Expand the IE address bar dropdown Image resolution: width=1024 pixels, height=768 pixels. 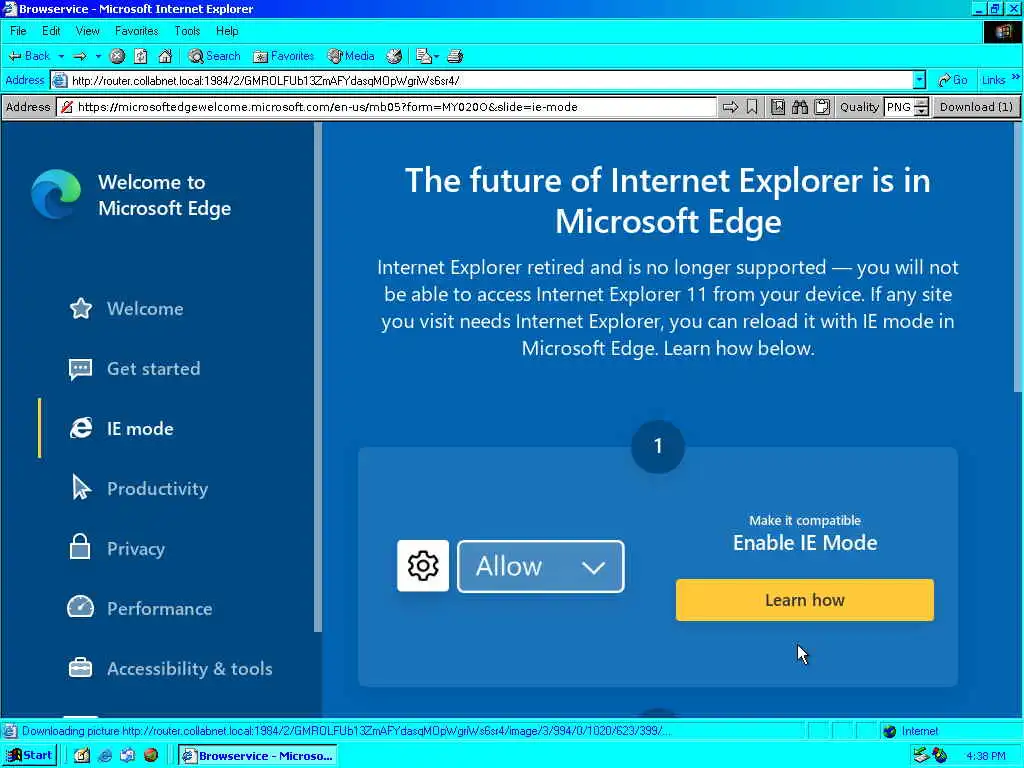(x=920, y=80)
